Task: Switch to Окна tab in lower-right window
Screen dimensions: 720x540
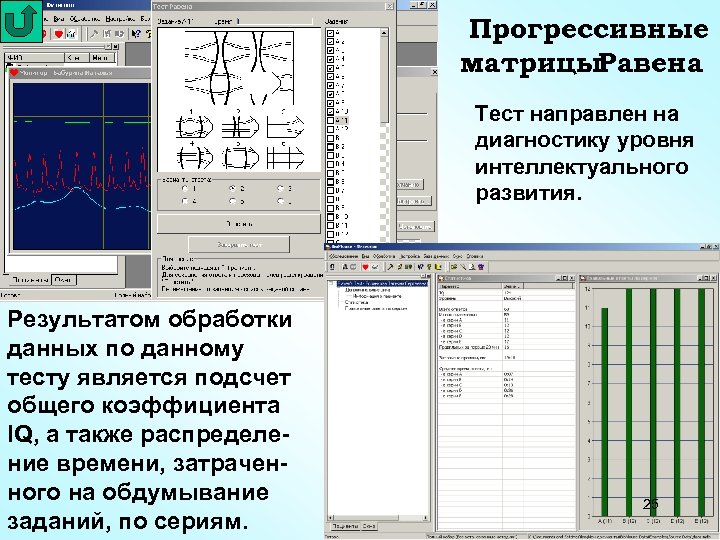Action: click(x=369, y=526)
